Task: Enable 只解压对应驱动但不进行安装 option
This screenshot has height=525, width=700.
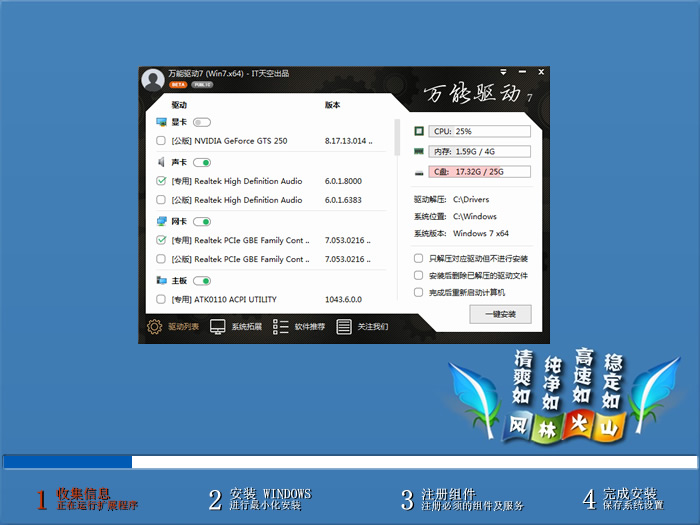Action: [x=418, y=258]
